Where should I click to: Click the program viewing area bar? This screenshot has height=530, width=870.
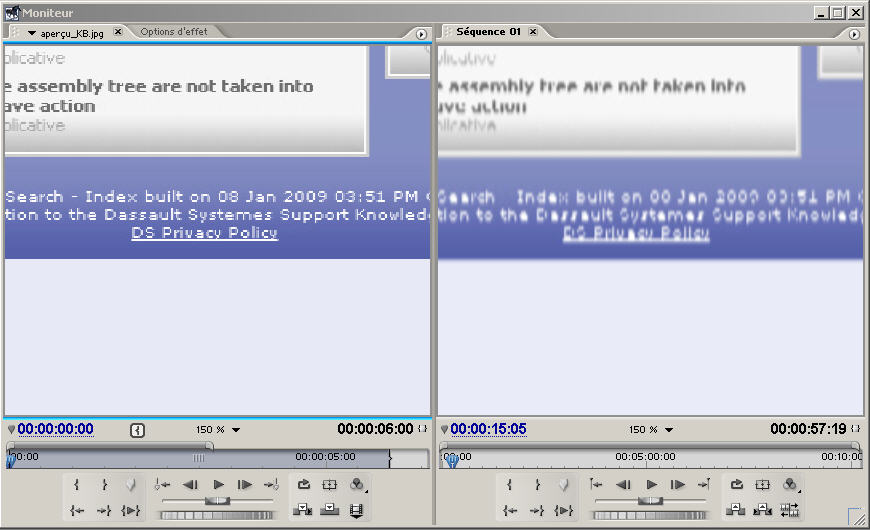[650, 445]
